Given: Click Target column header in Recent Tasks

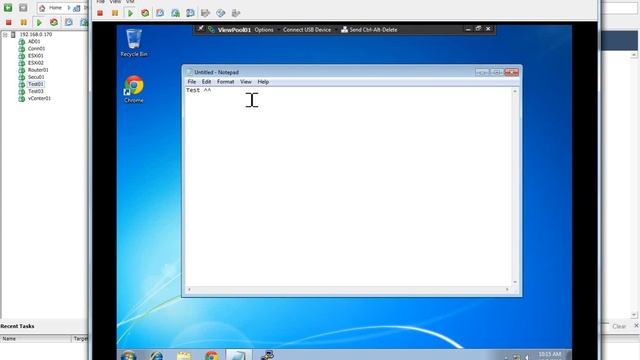Looking at the screenshot, I should point(80,339).
